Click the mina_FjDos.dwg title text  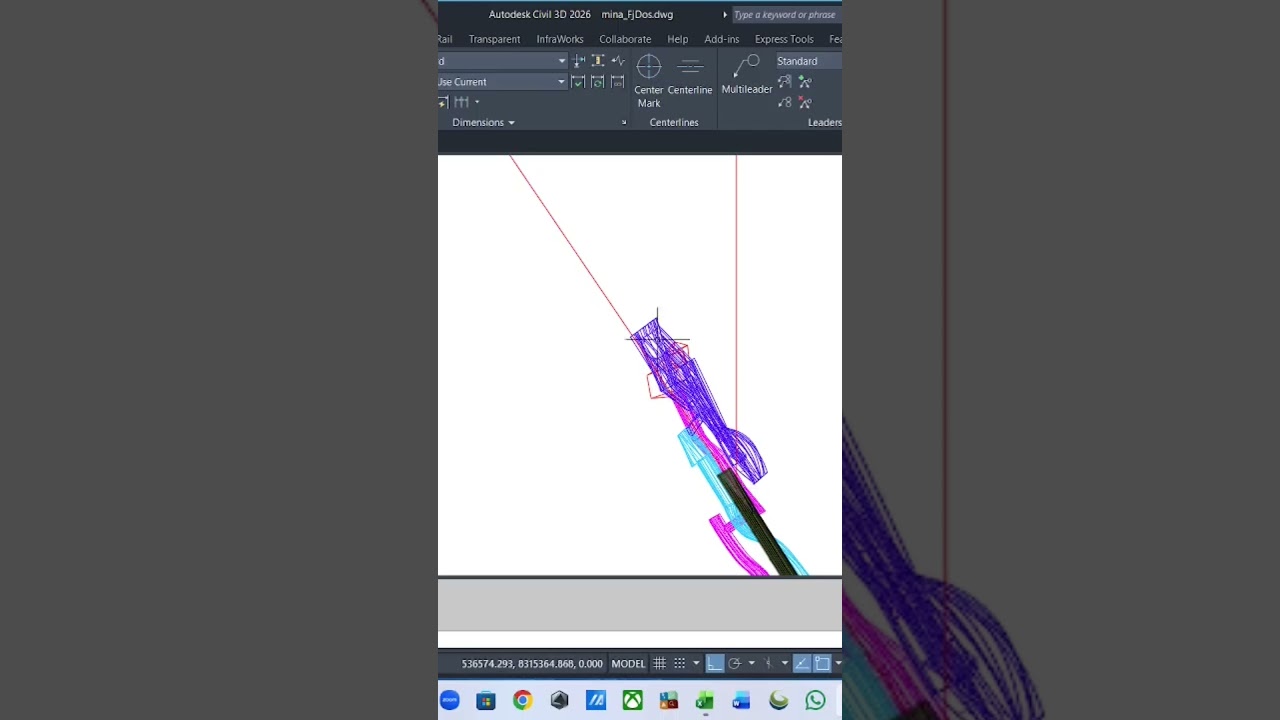pyautogui.click(x=637, y=15)
